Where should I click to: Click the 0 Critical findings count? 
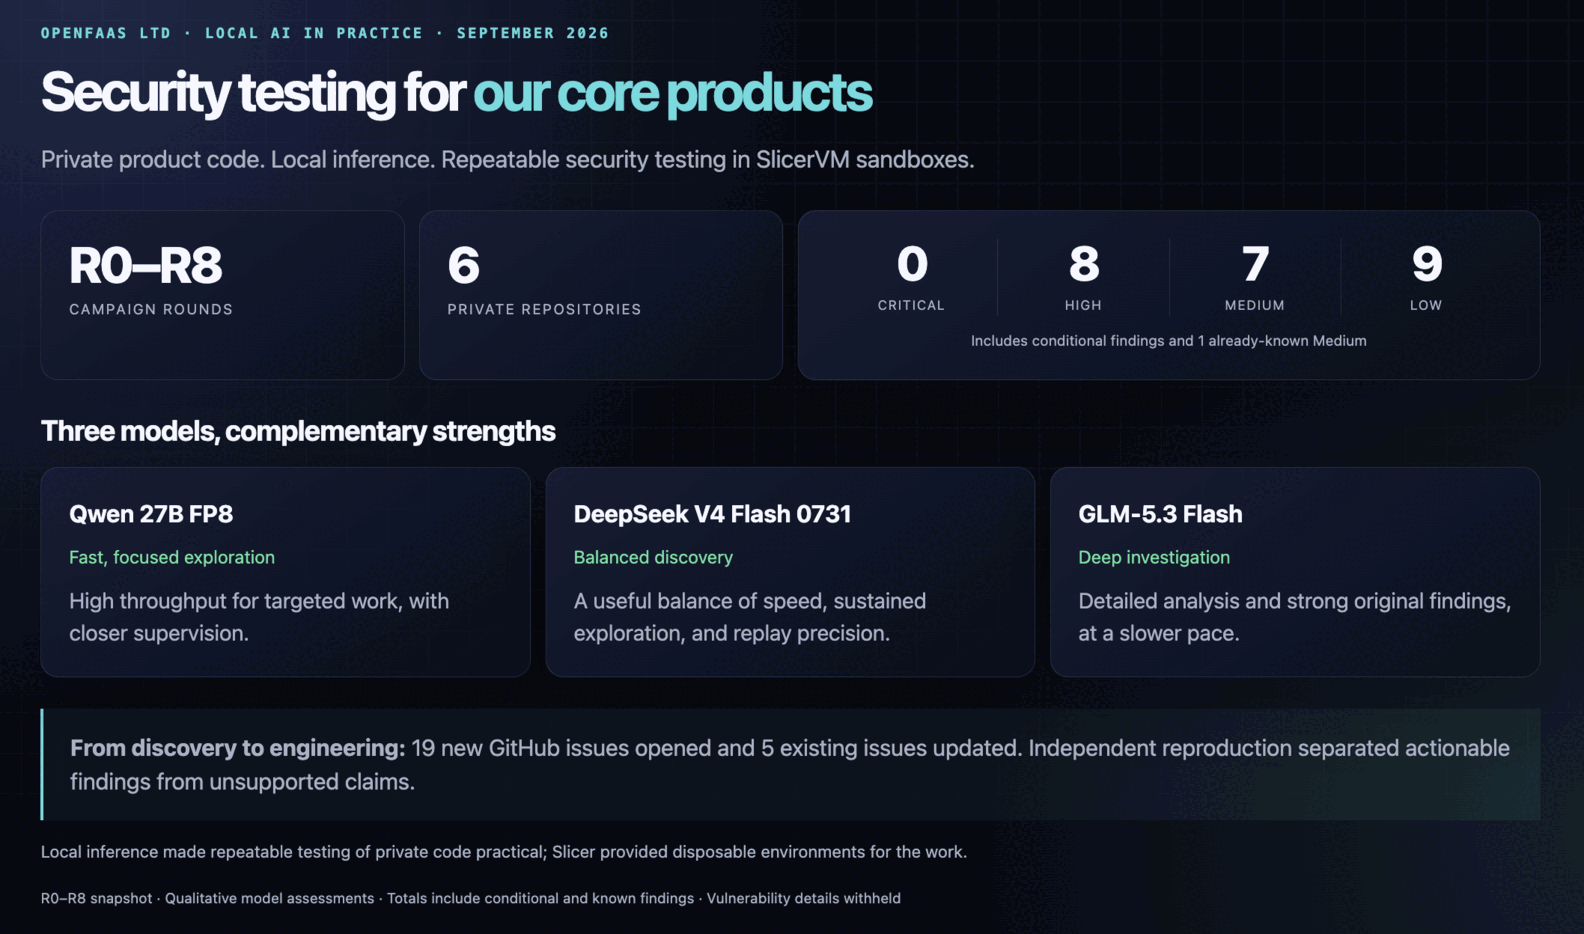coord(911,265)
